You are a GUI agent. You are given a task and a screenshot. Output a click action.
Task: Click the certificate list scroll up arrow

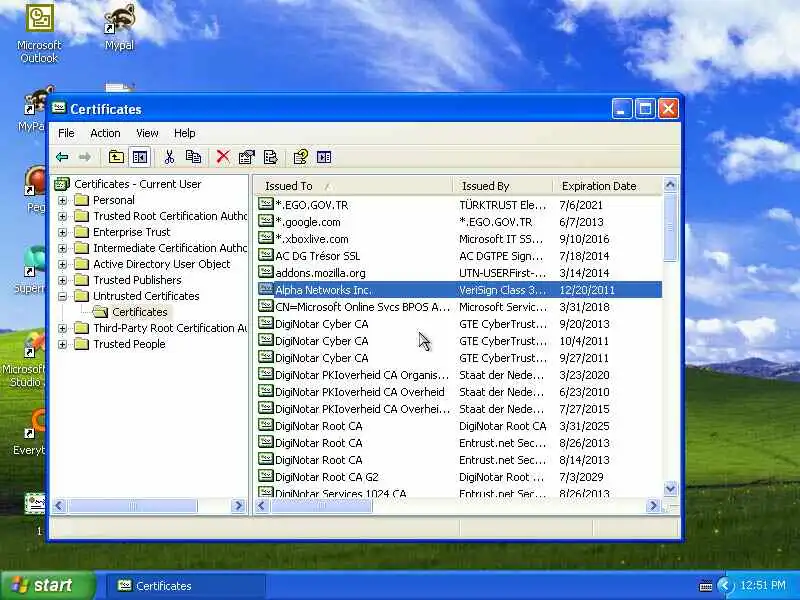point(670,185)
